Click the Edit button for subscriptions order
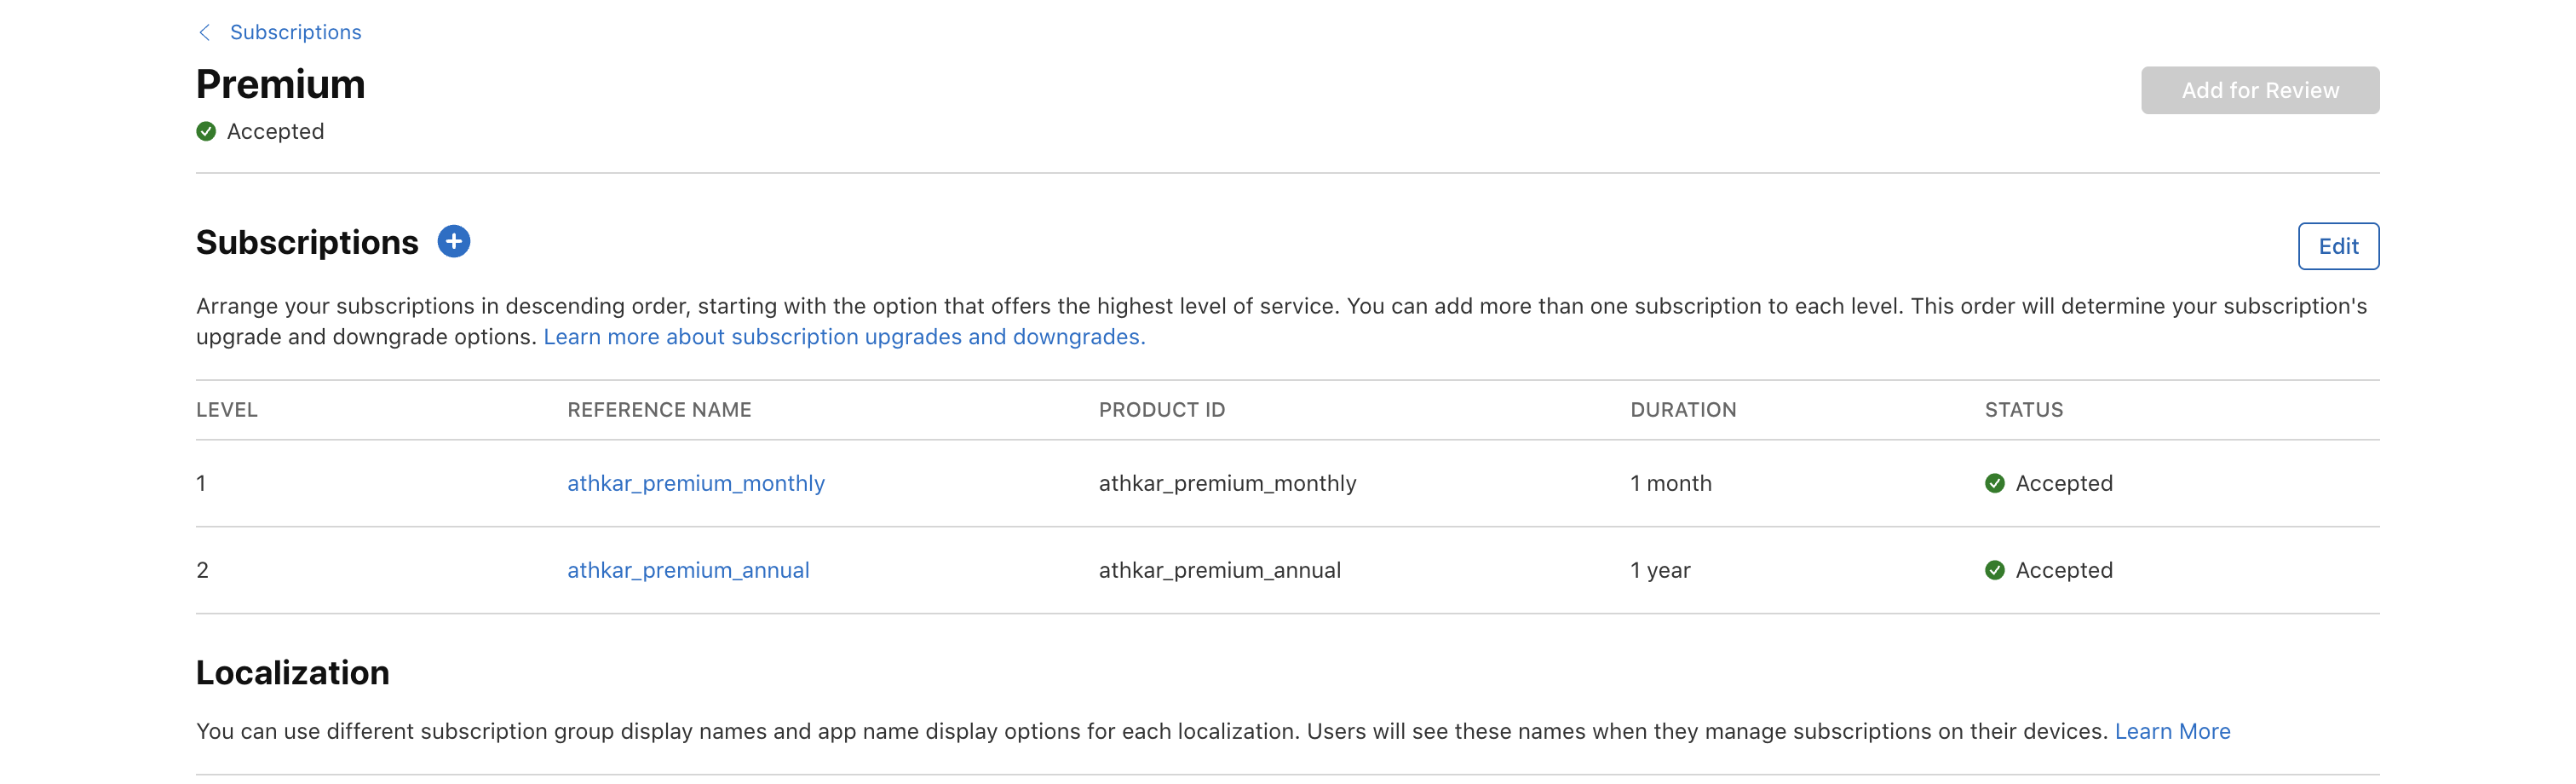Image resolution: width=2576 pixels, height=784 pixels. (2337, 246)
